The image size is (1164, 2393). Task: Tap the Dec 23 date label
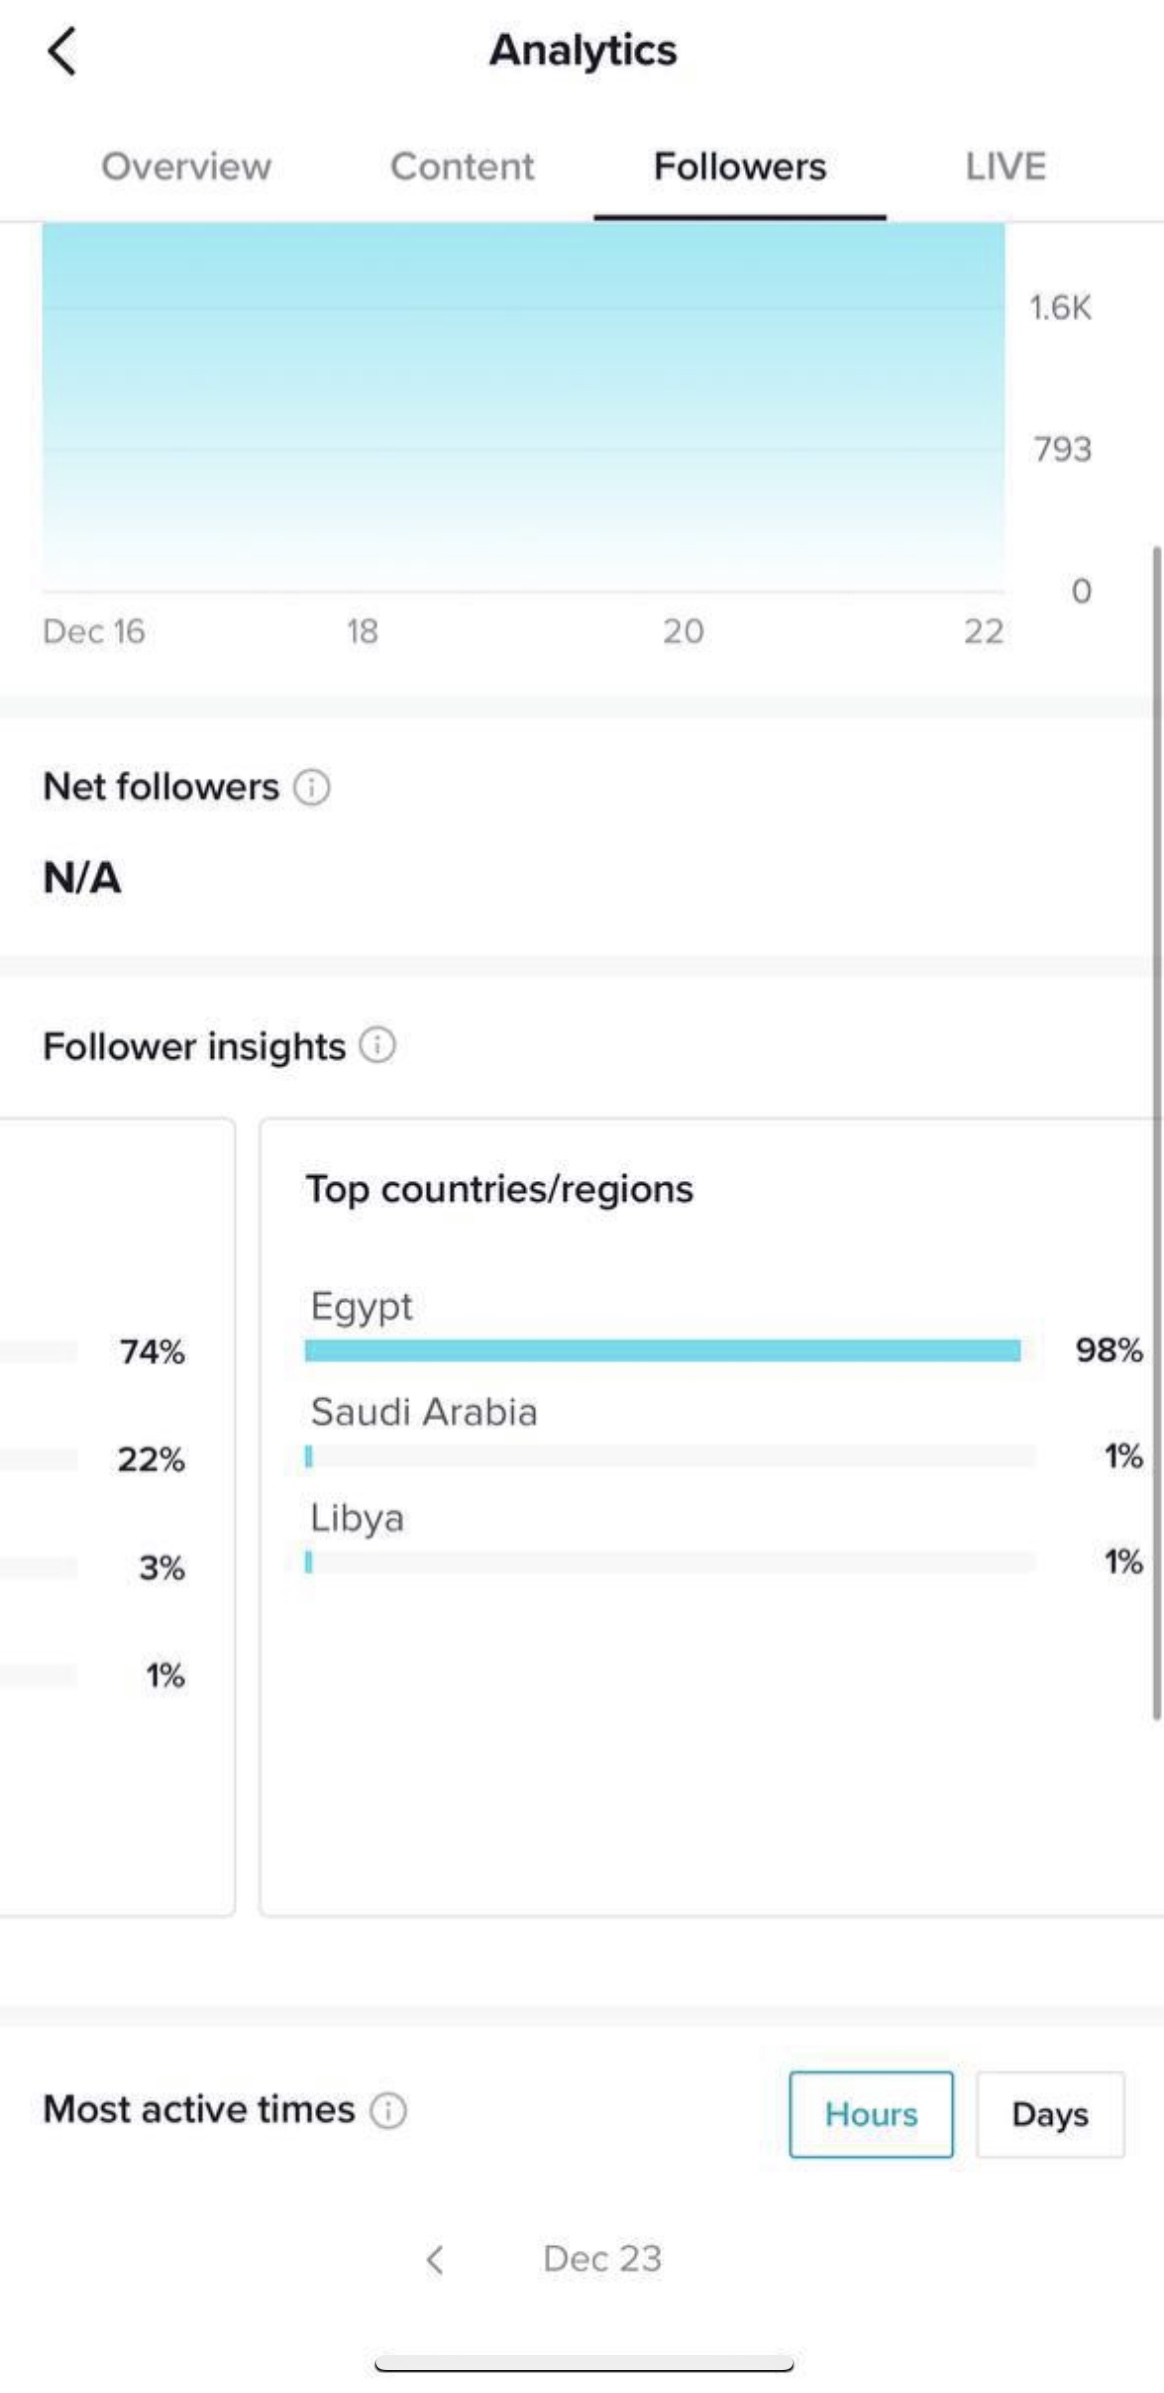(602, 2258)
